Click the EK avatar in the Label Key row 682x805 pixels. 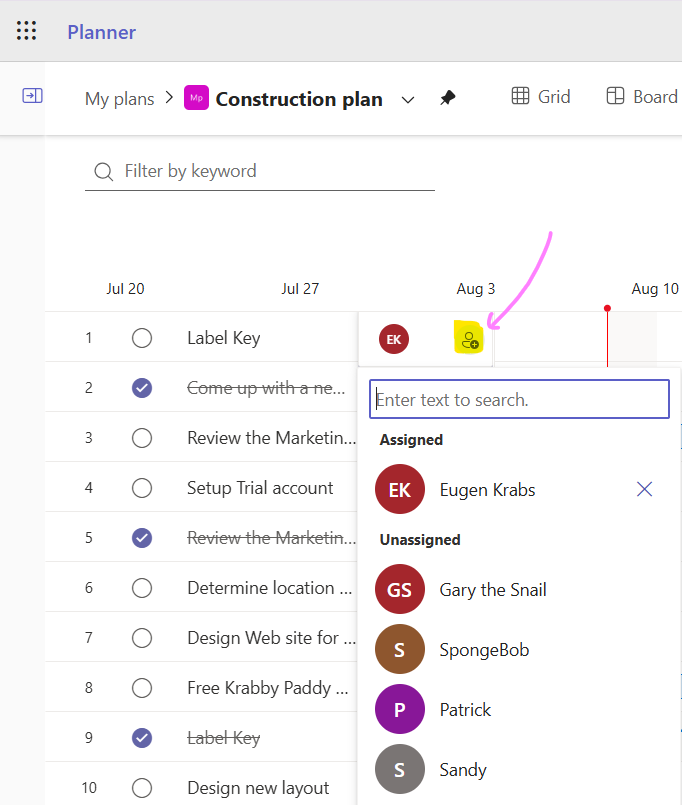[394, 339]
